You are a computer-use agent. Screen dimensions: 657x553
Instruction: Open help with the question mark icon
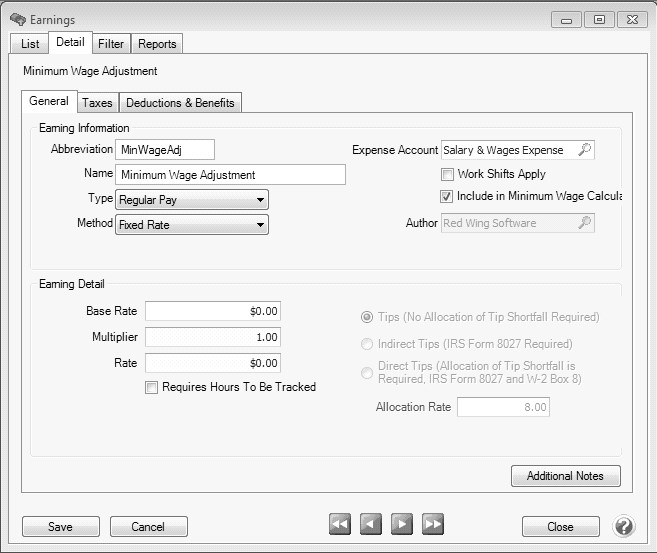pyautogui.click(x=624, y=526)
